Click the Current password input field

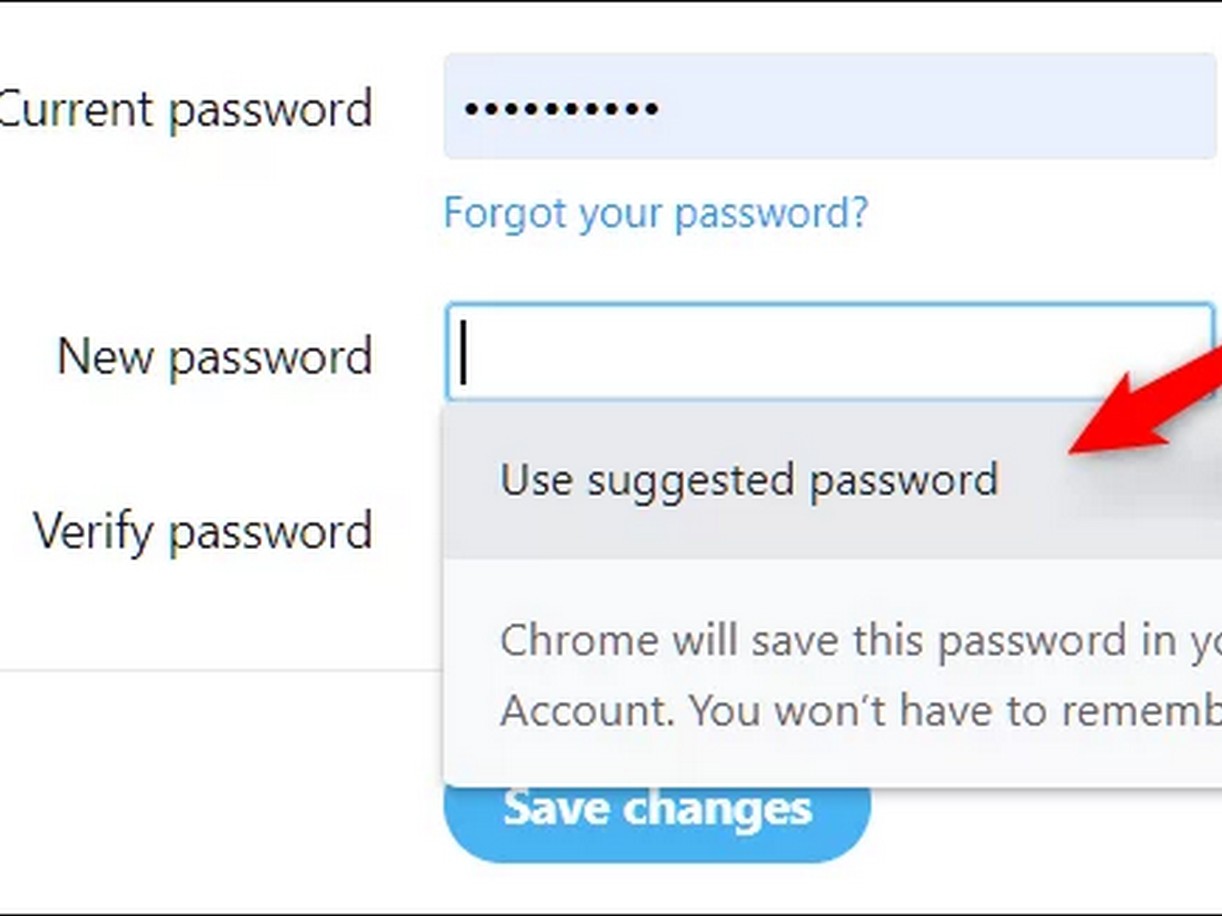(828, 107)
